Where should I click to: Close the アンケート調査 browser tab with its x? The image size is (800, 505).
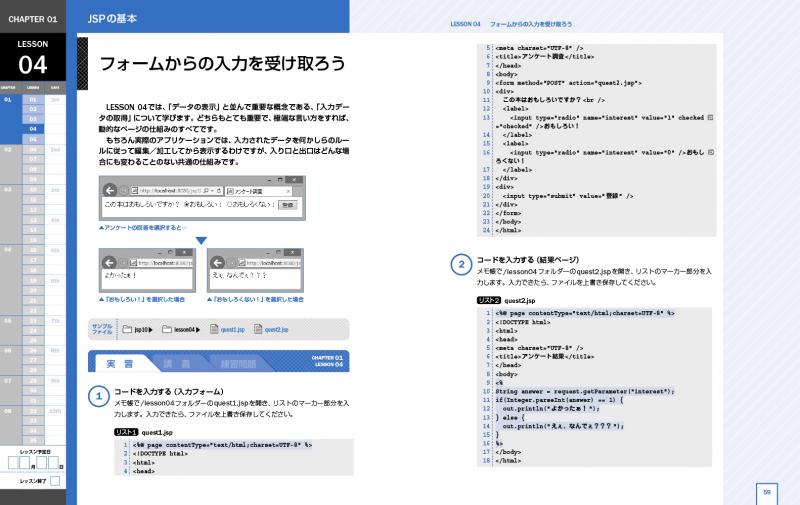288,191
